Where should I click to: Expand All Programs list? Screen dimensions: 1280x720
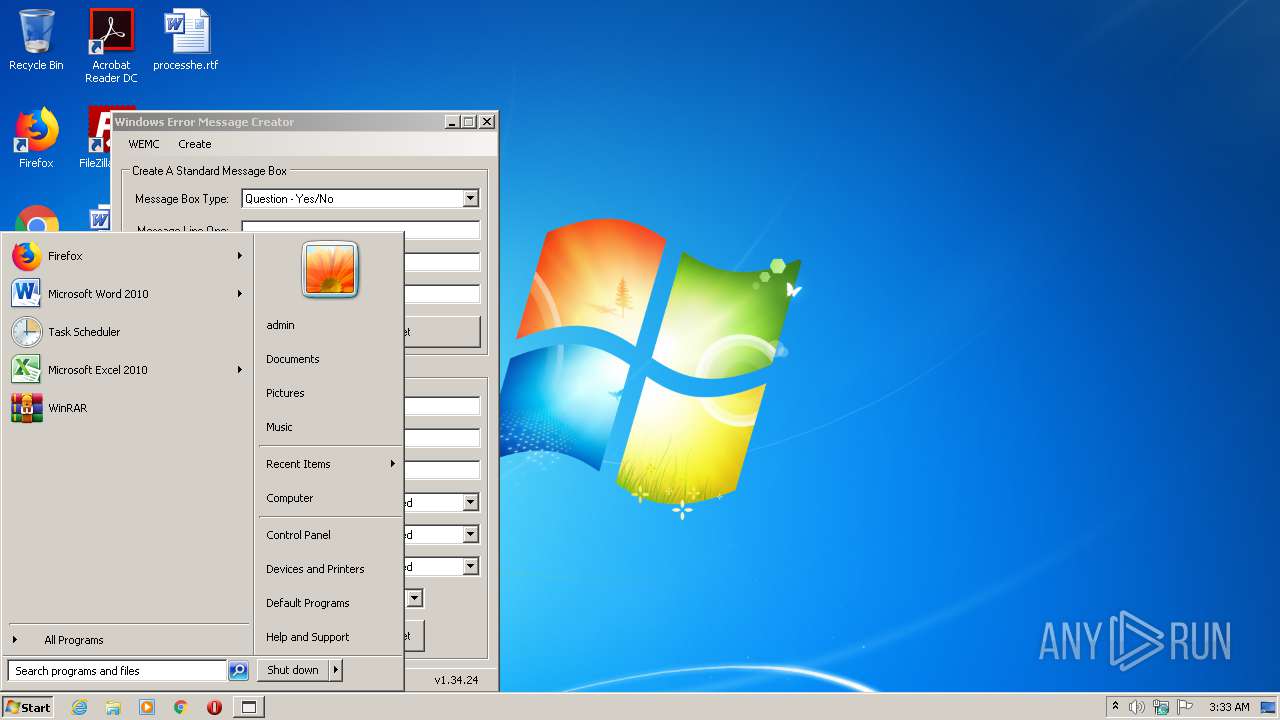click(x=128, y=640)
